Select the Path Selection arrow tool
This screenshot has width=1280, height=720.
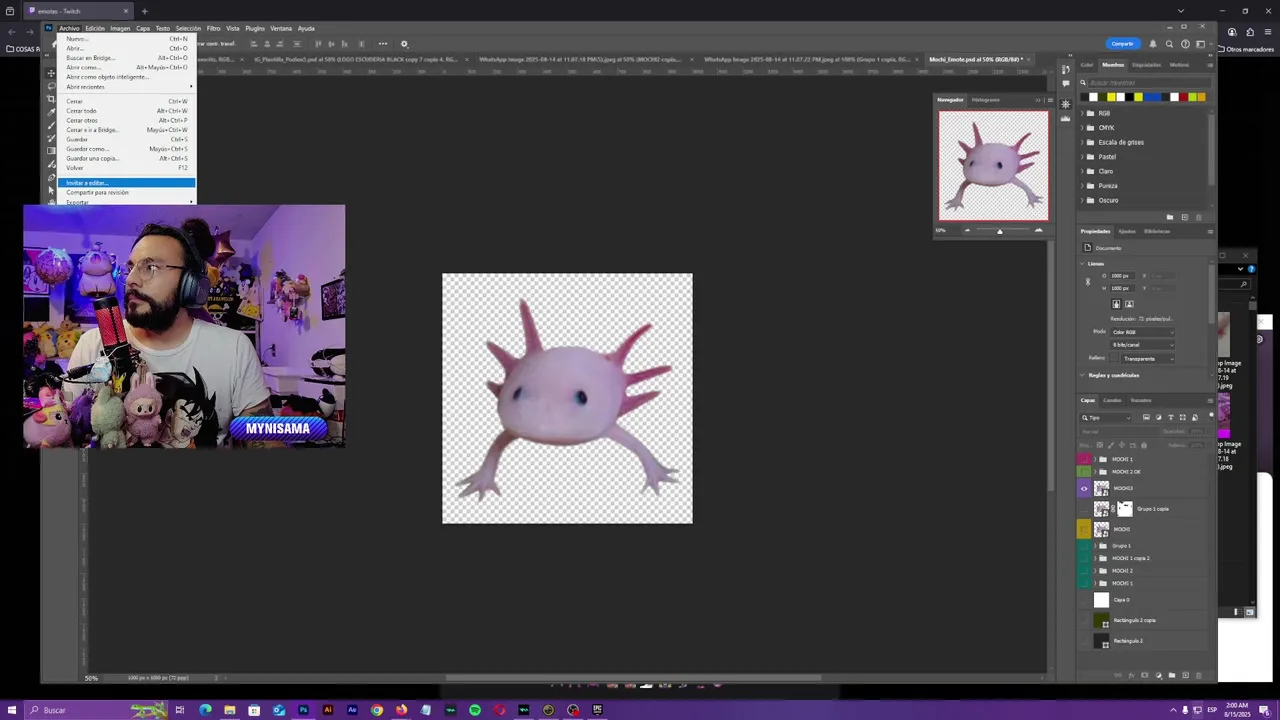click(x=51, y=190)
